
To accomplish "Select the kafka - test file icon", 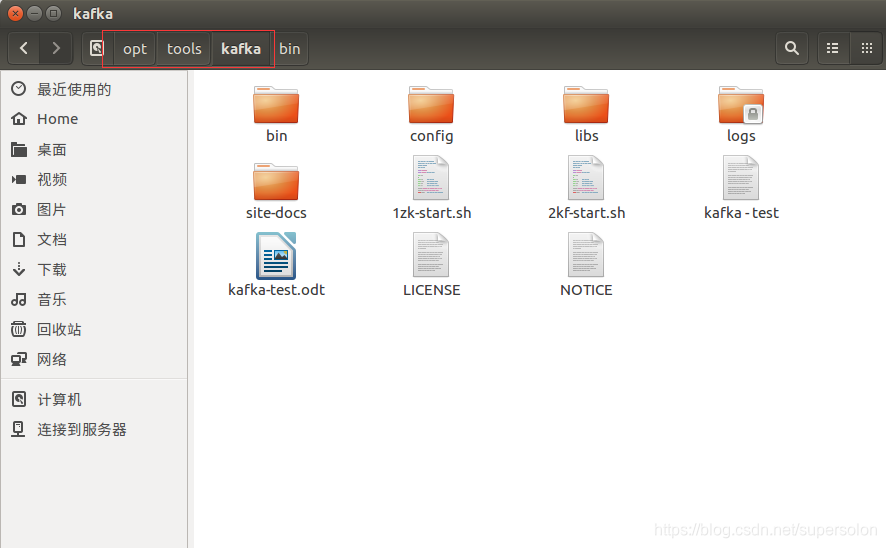I will point(741,178).
